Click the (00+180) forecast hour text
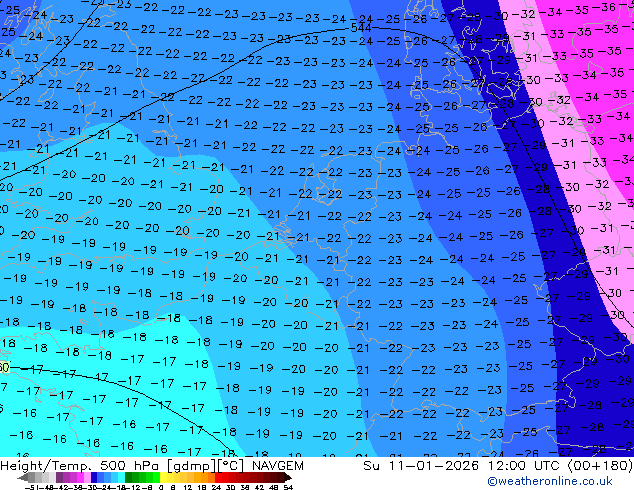634x490 pixels. click(600, 466)
